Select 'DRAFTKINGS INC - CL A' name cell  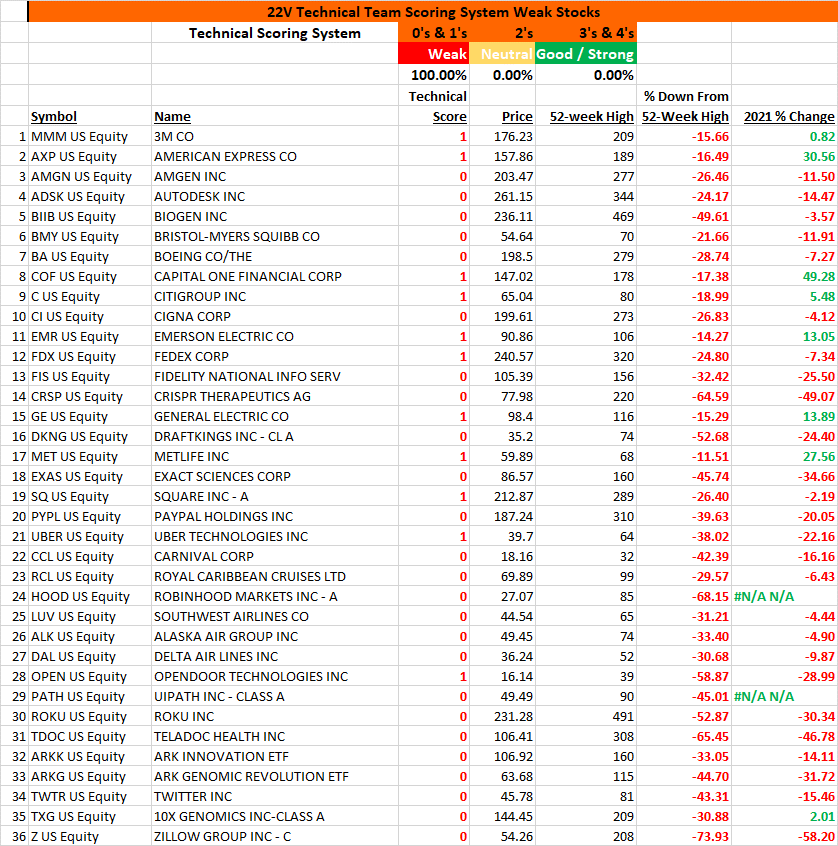click(275, 436)
